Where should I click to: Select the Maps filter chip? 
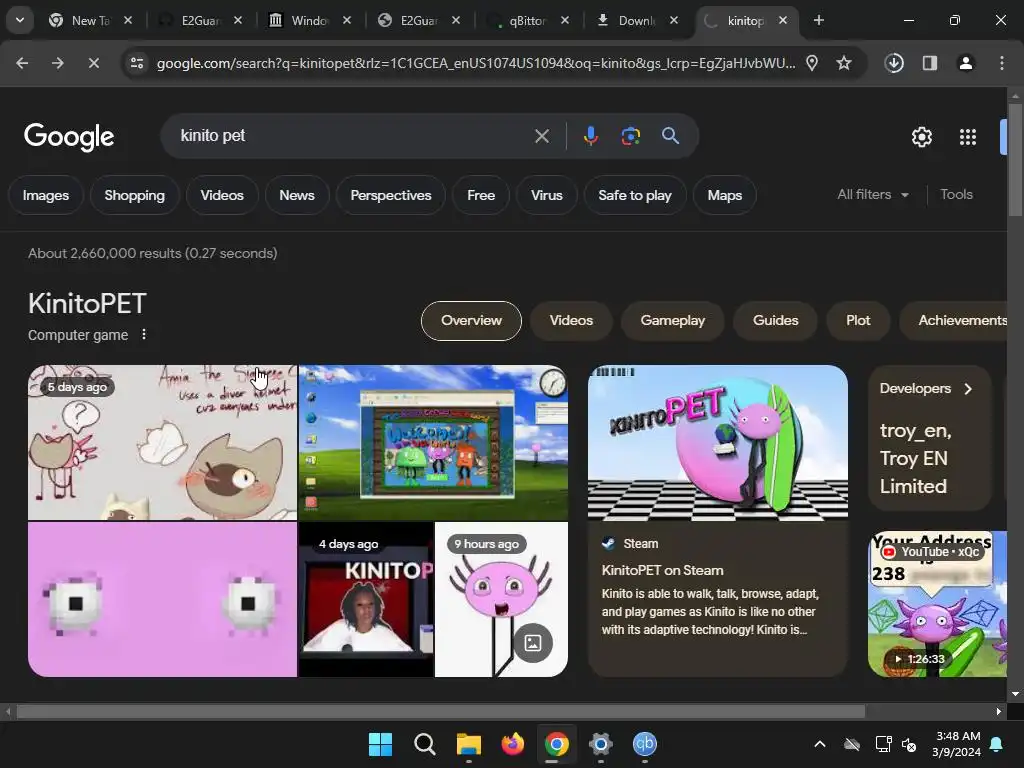[725, 195]
